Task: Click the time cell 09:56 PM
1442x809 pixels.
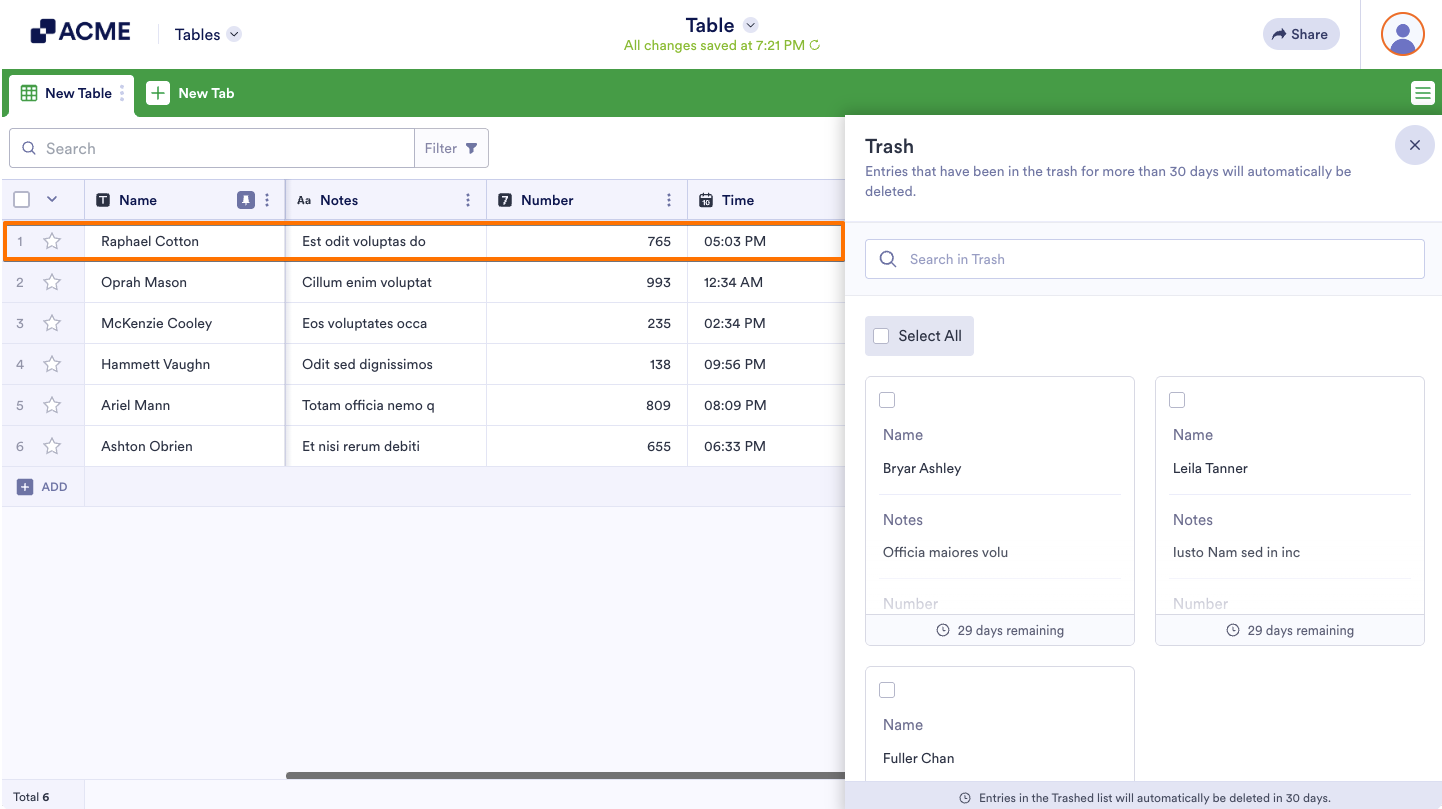Action: click(x=766, y=364)
